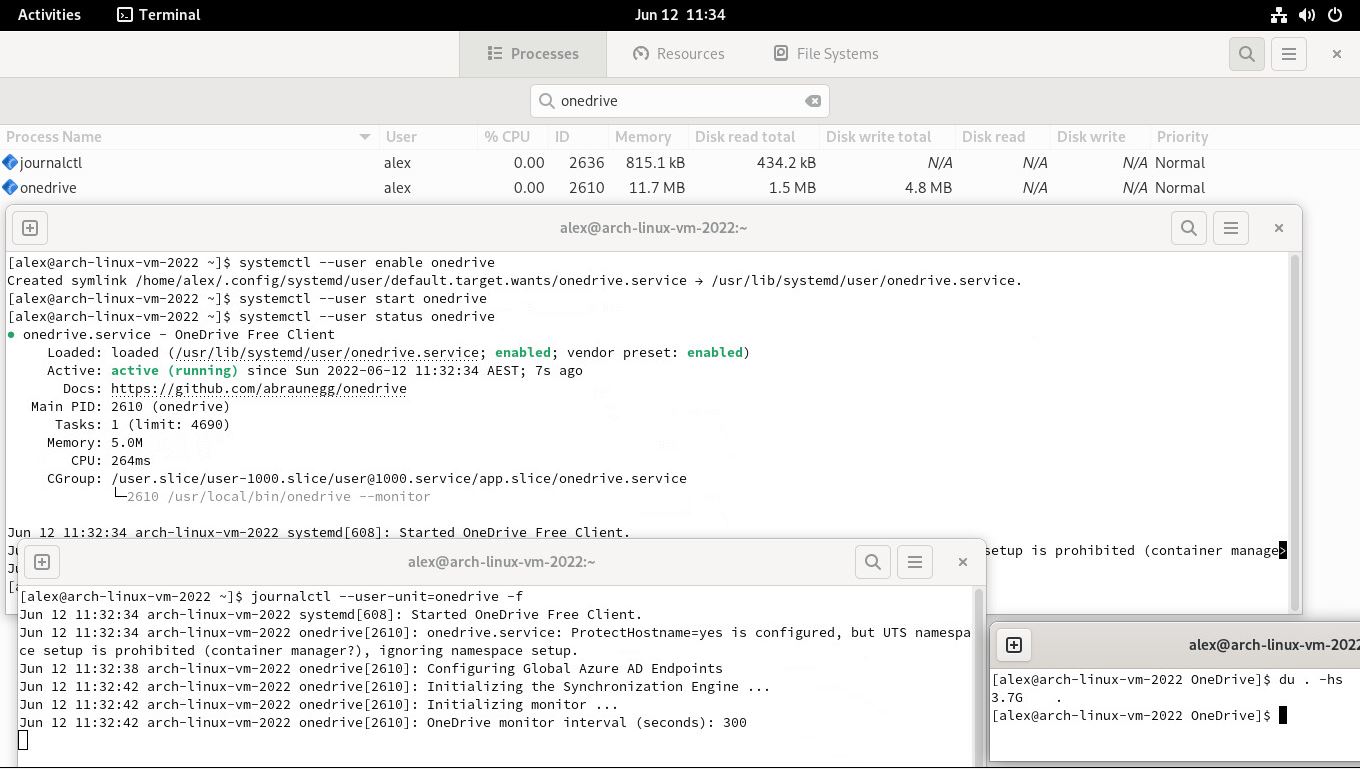
Task: Open the Activities overview
Action: click(x=48, y=14)
